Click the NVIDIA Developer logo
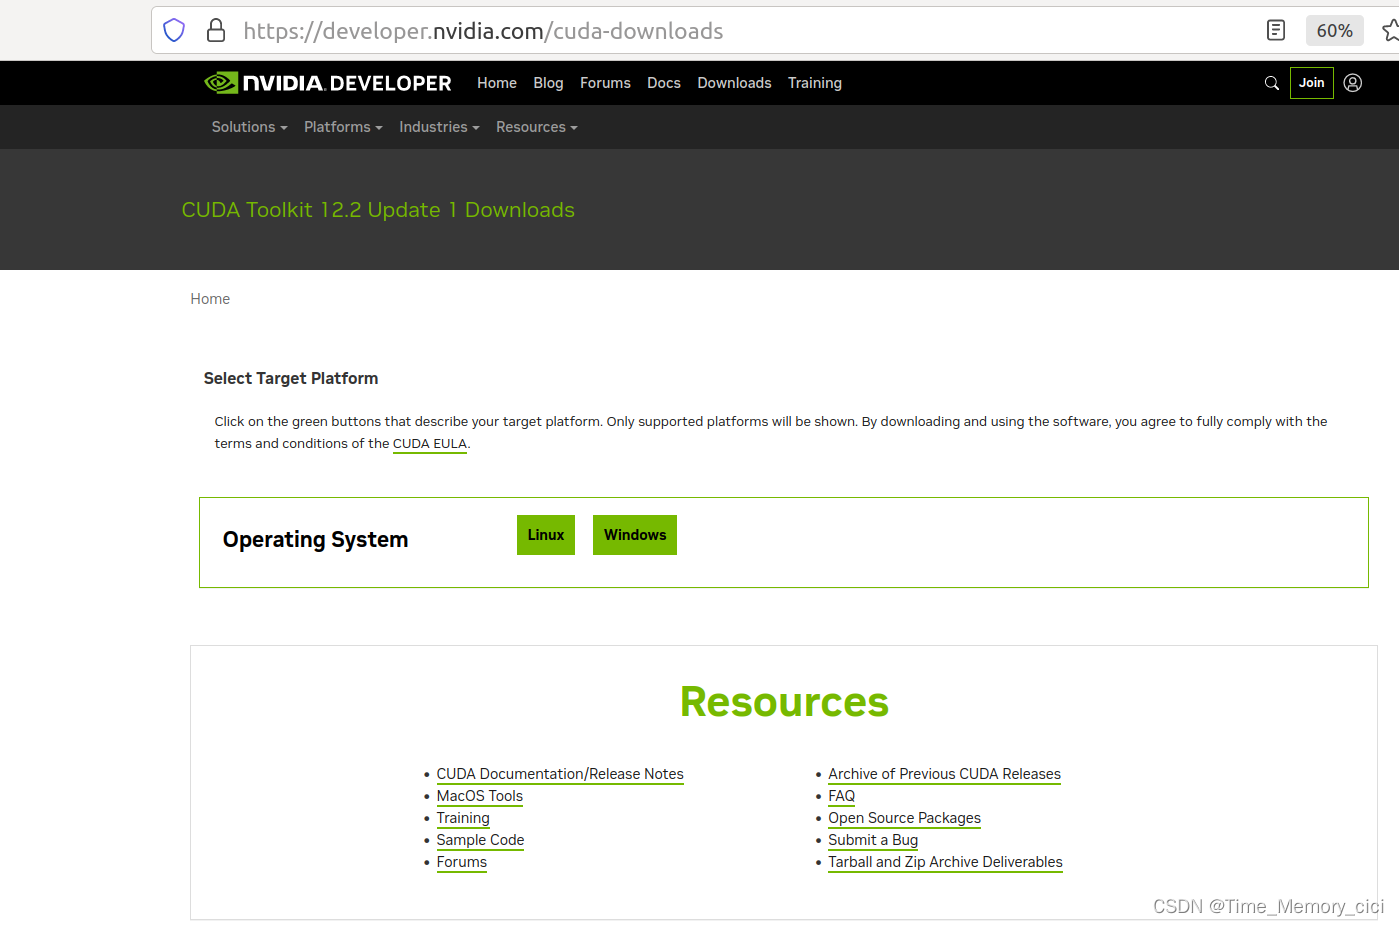This screenshot has height=926, width=1399. (x=328, y=83)
